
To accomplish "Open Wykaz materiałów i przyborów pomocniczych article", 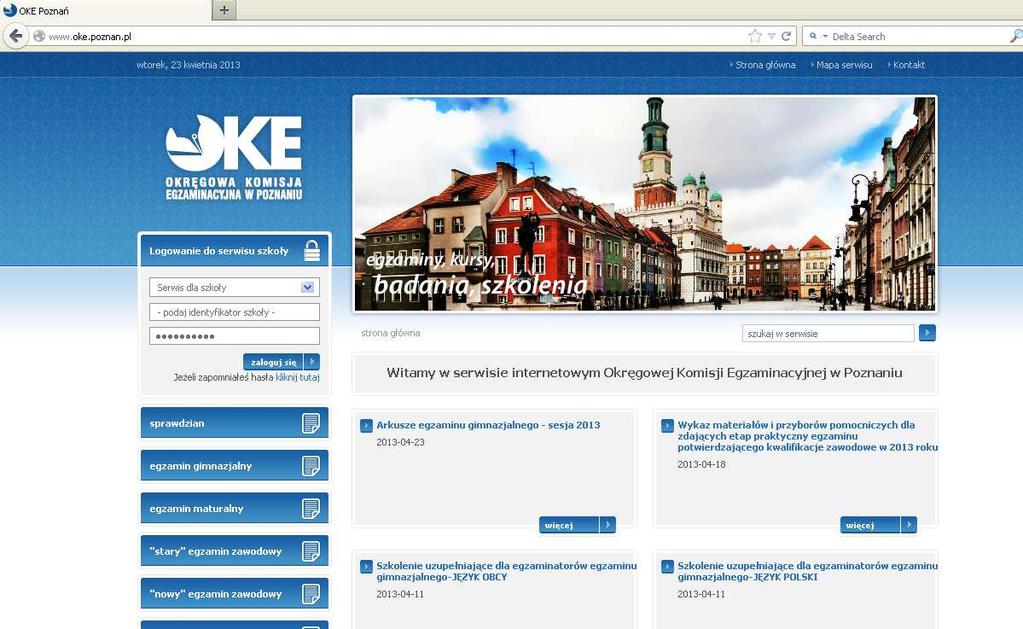I will [808, 436].
